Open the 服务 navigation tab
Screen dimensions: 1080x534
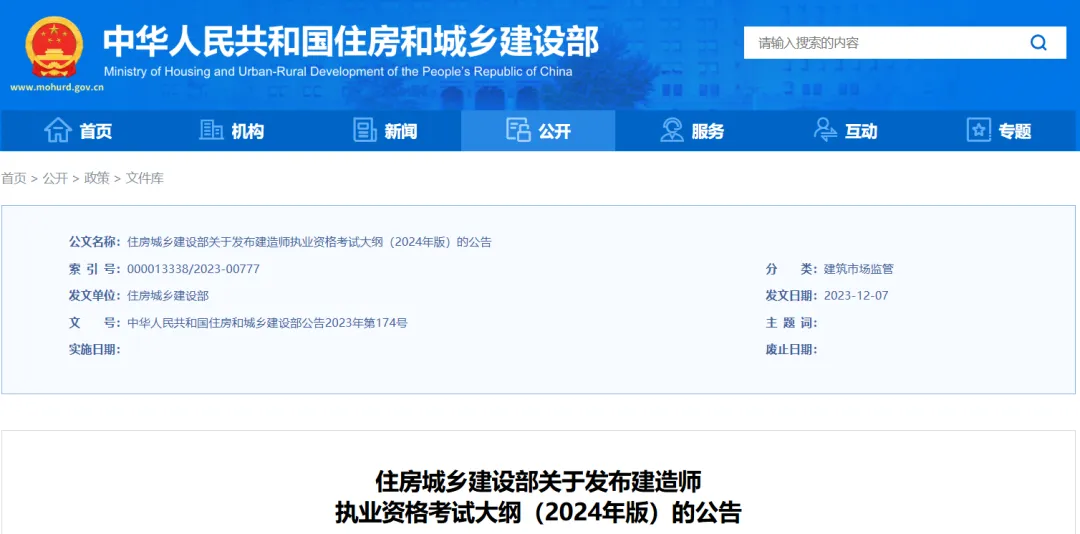click(692, 130)
